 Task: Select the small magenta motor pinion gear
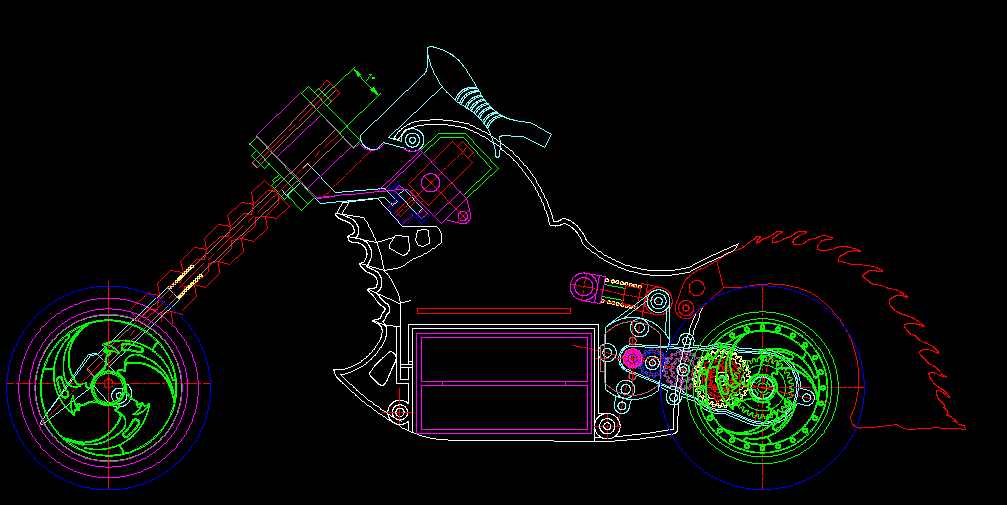pyautogui.click(x=633, y=358)
